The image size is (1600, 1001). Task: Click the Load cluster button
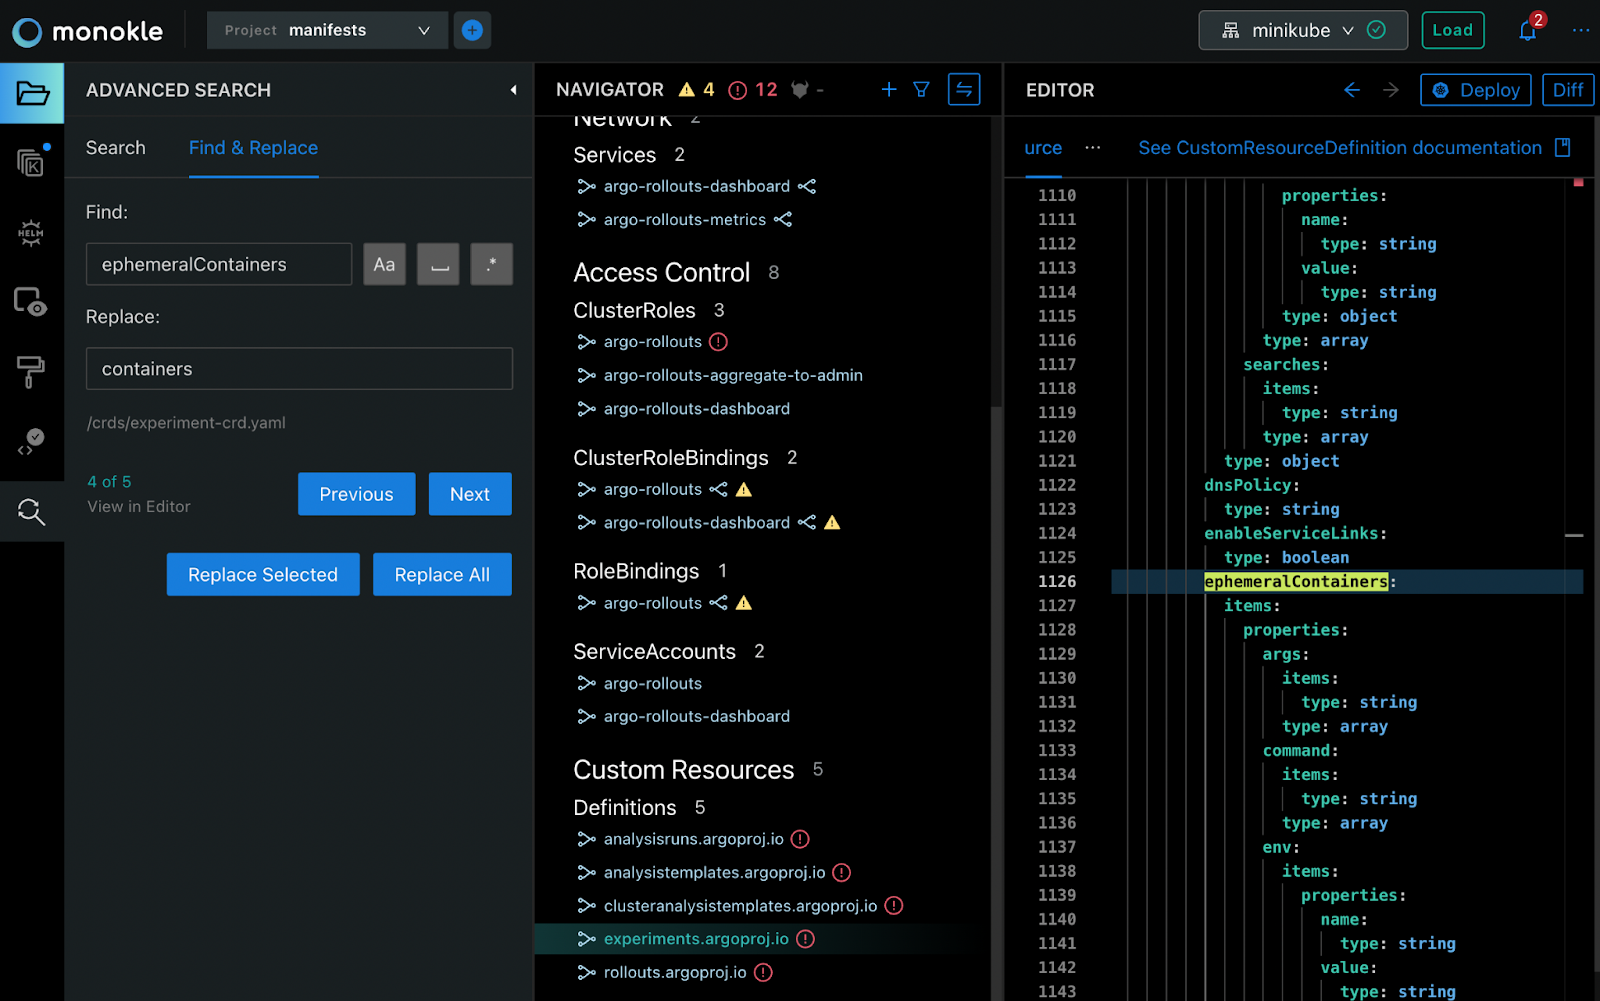pyautogui.click(x=1452, y=30)
